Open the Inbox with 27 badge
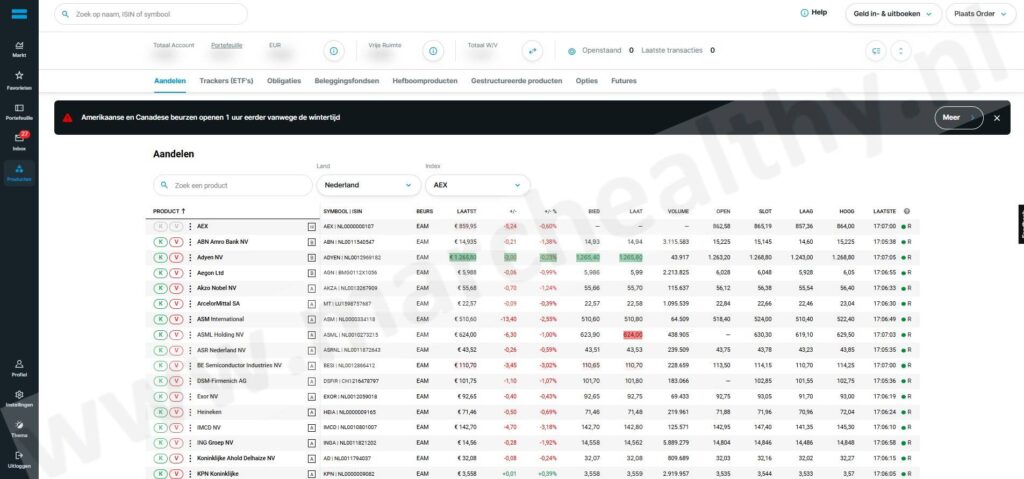The height and width of the screenshot is (479, 1024). click(x=19, y=142)
